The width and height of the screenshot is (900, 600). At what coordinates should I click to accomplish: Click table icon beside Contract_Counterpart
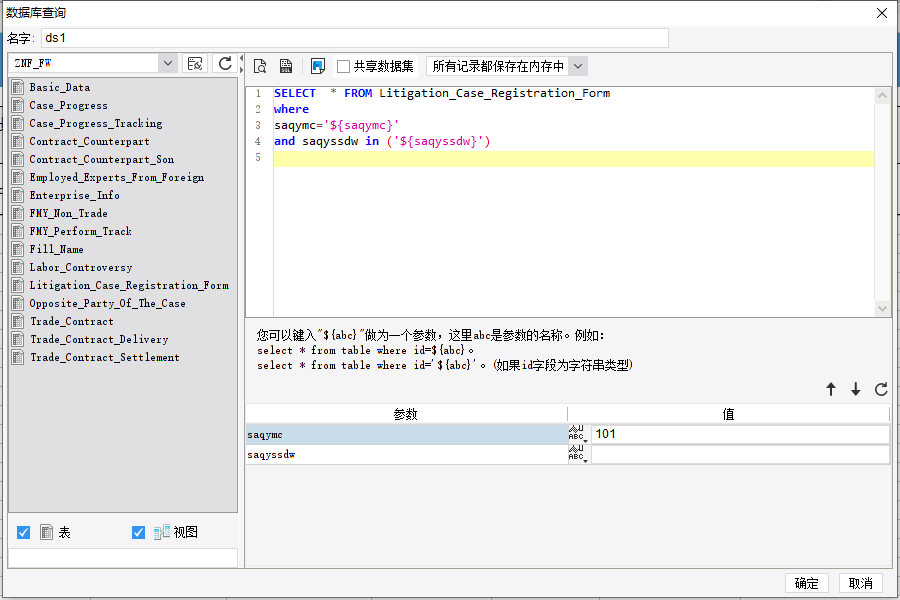pyautogui.click(x=18, y=141)
